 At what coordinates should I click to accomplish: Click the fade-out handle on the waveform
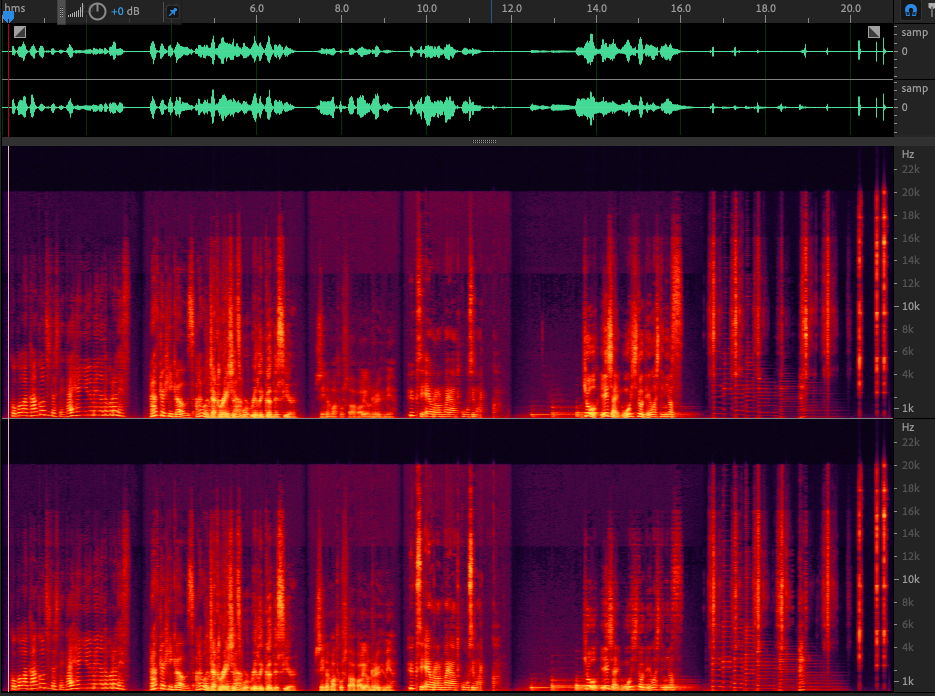[874, 32]
